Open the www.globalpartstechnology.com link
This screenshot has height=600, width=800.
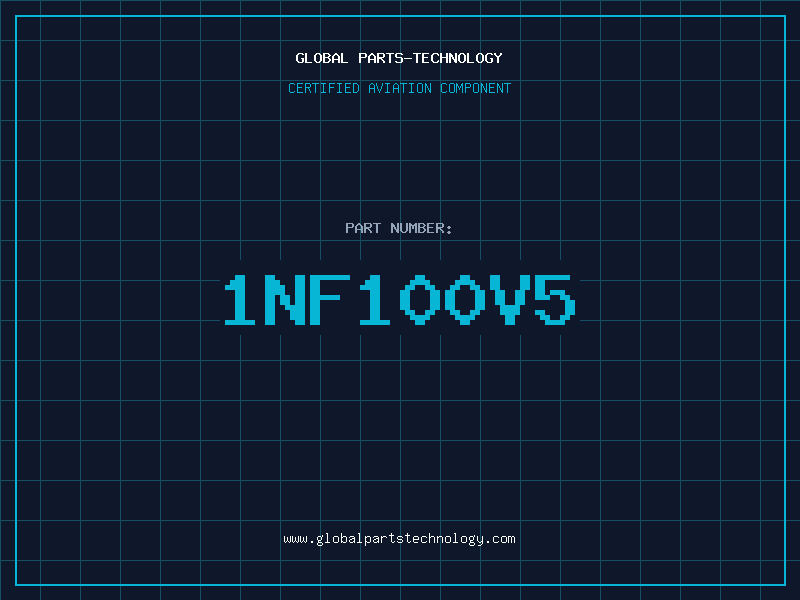pyautogui.click(x=399, y=539)
